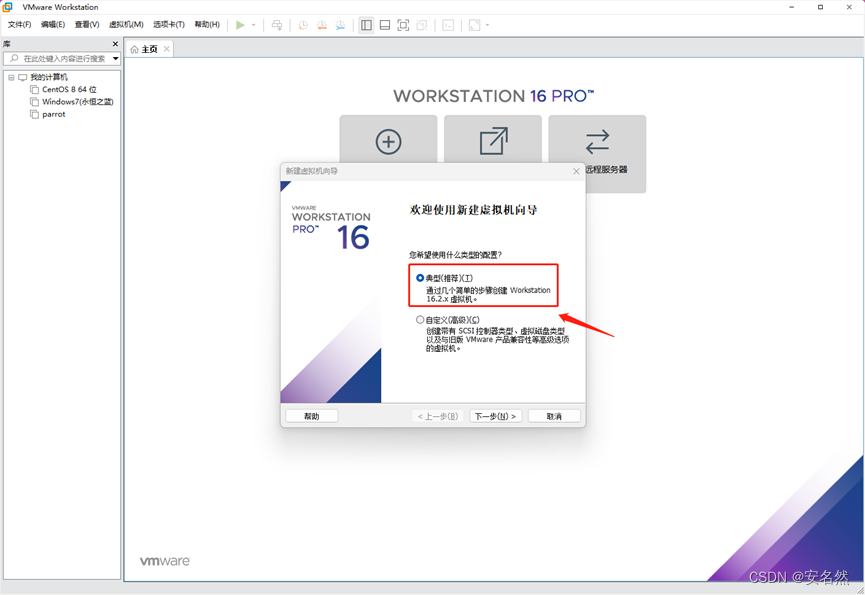Click the Unity mode toolbar icon

coord(422,25)
